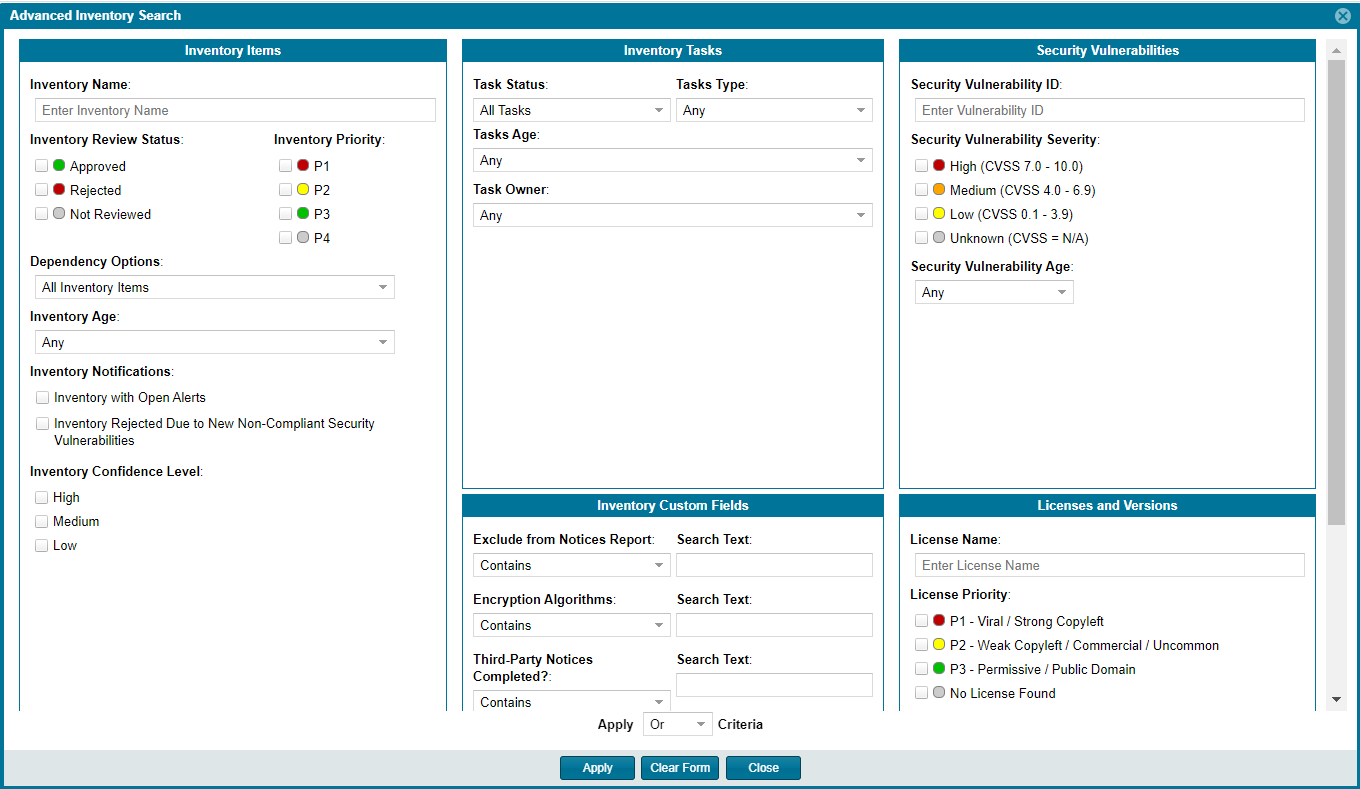Viewport: 1360px width, 789px height.
Task: Click the green P3 Permissive license icon
Action: tap(939, 669)
